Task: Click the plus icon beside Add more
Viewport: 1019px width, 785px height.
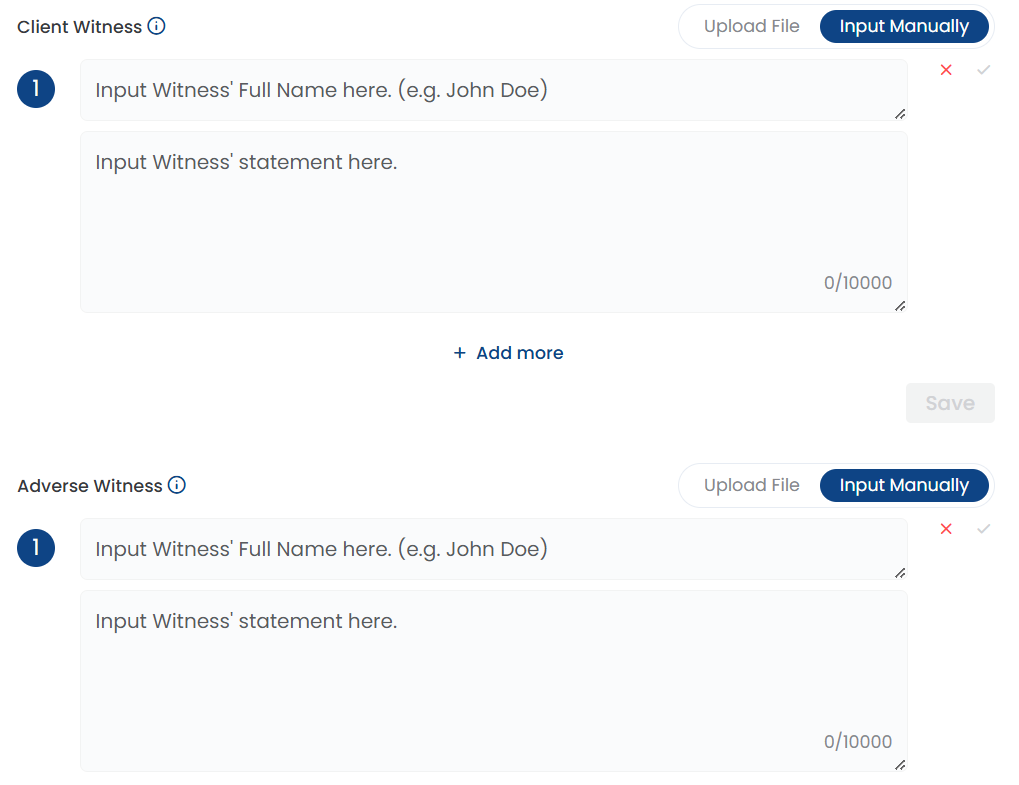Action: (459, 353)
